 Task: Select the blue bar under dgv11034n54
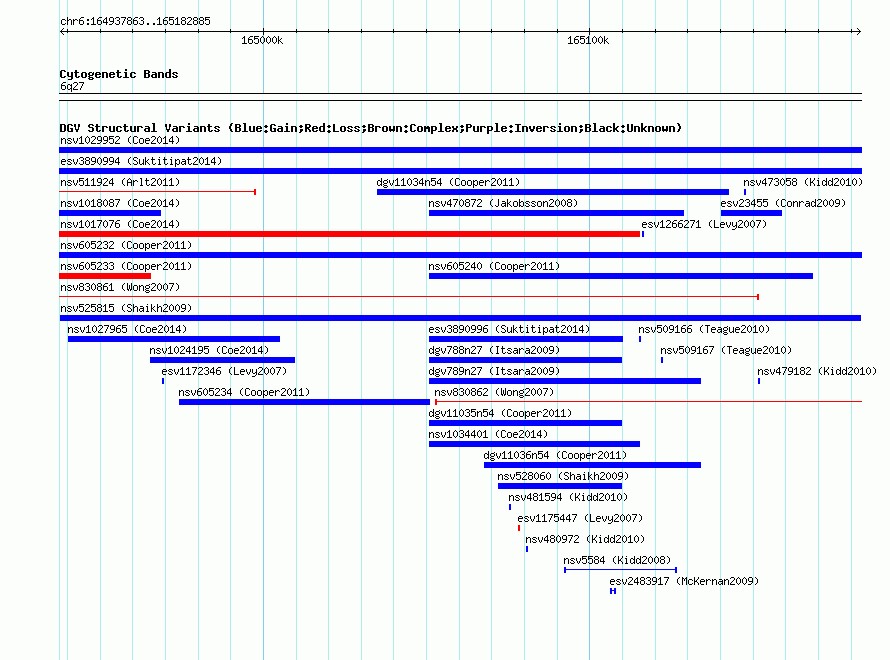553,192
